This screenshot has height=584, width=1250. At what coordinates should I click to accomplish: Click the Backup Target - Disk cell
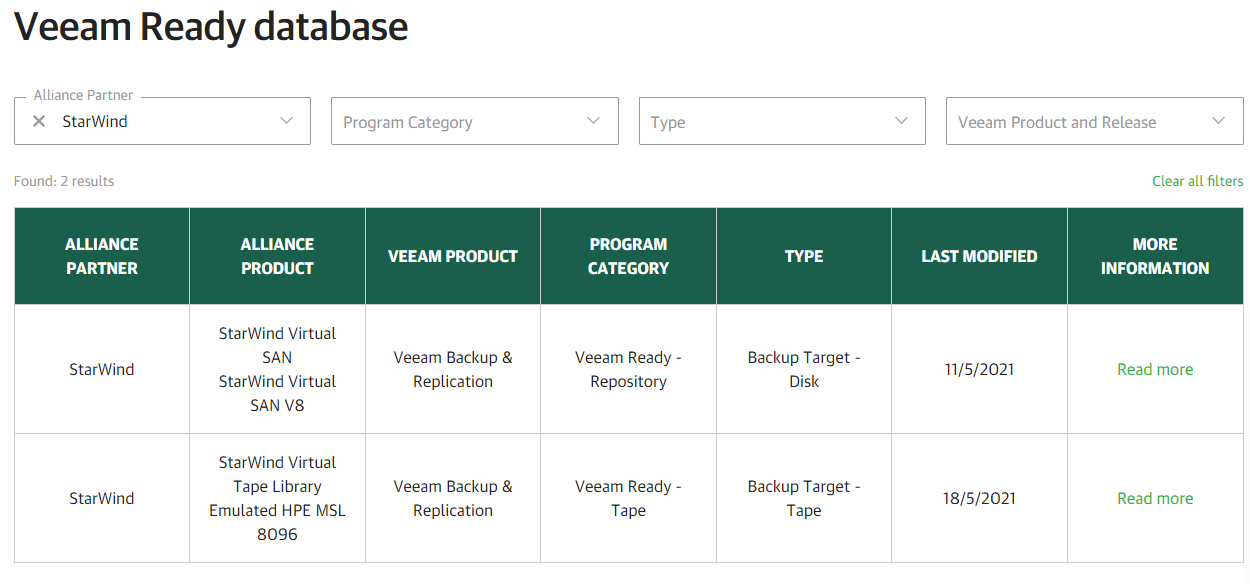point(804,369)
